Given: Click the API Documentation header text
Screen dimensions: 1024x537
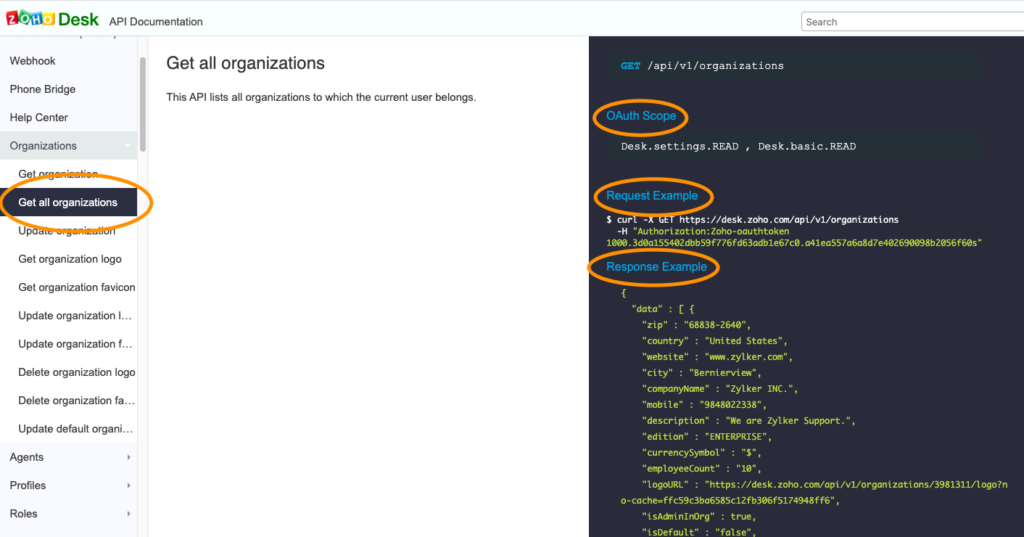Looking at the screenshot, I should pos(156,22).
